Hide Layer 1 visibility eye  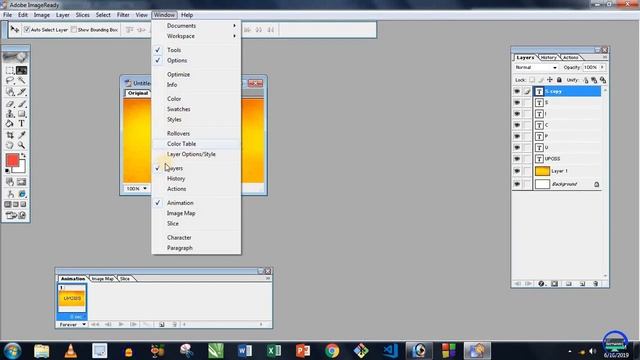pyautogui.click(x=517, y=171)
